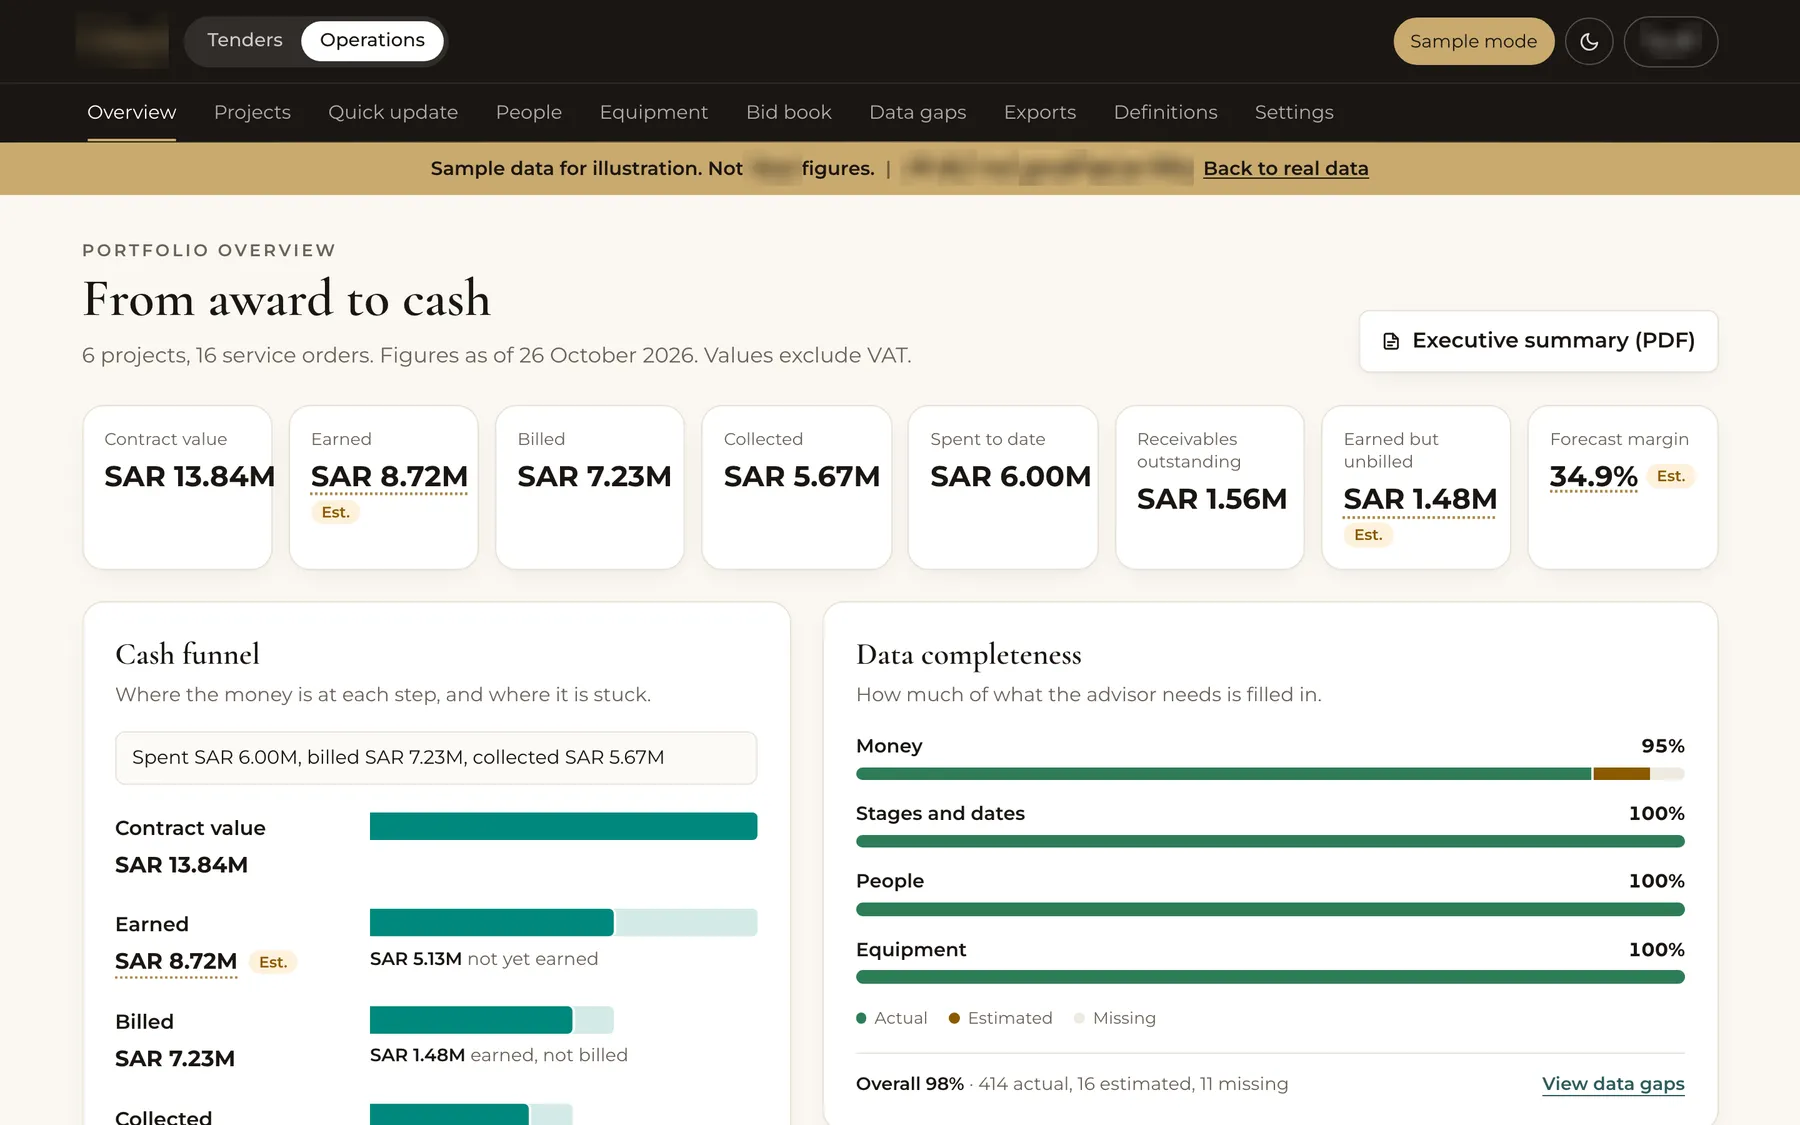Click the brown Estimated legend dot

point(954,1018)
